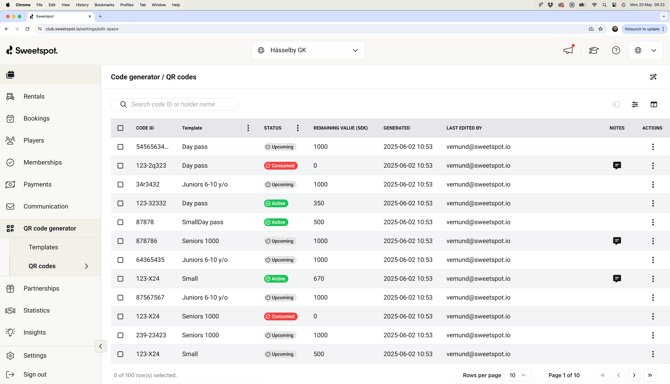Open the announcements megaphone icon

click(568, 50)
